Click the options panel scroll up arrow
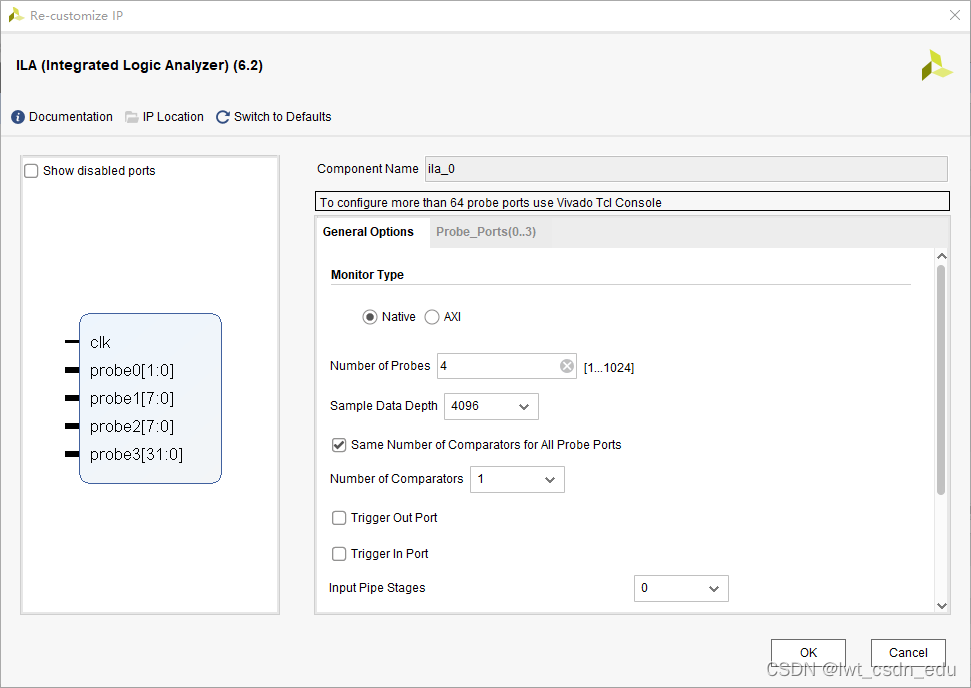This screenshot has width=971, height=688. [942, 256]
